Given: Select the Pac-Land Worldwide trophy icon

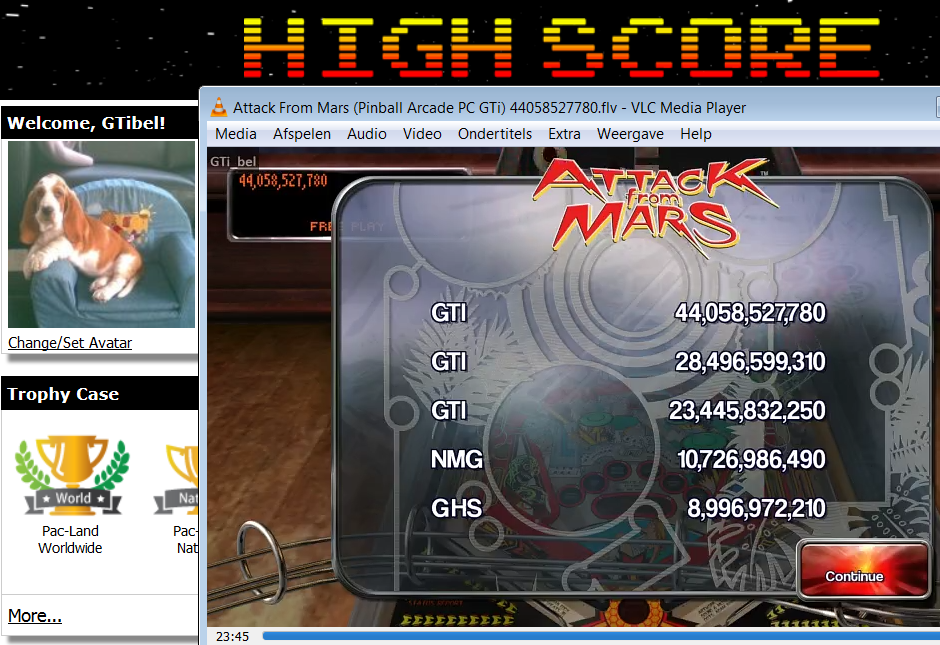Looking at the screenshot, I should click(73, 476).
